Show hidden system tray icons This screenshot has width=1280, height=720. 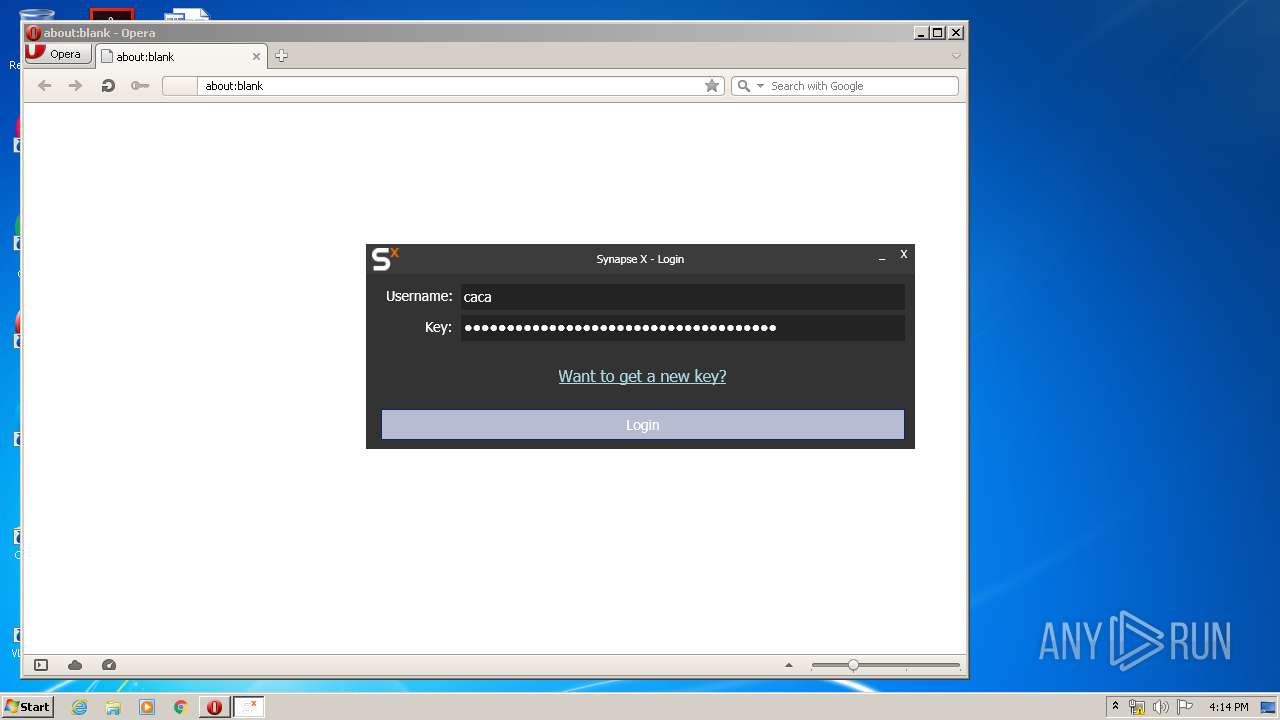1115,707
